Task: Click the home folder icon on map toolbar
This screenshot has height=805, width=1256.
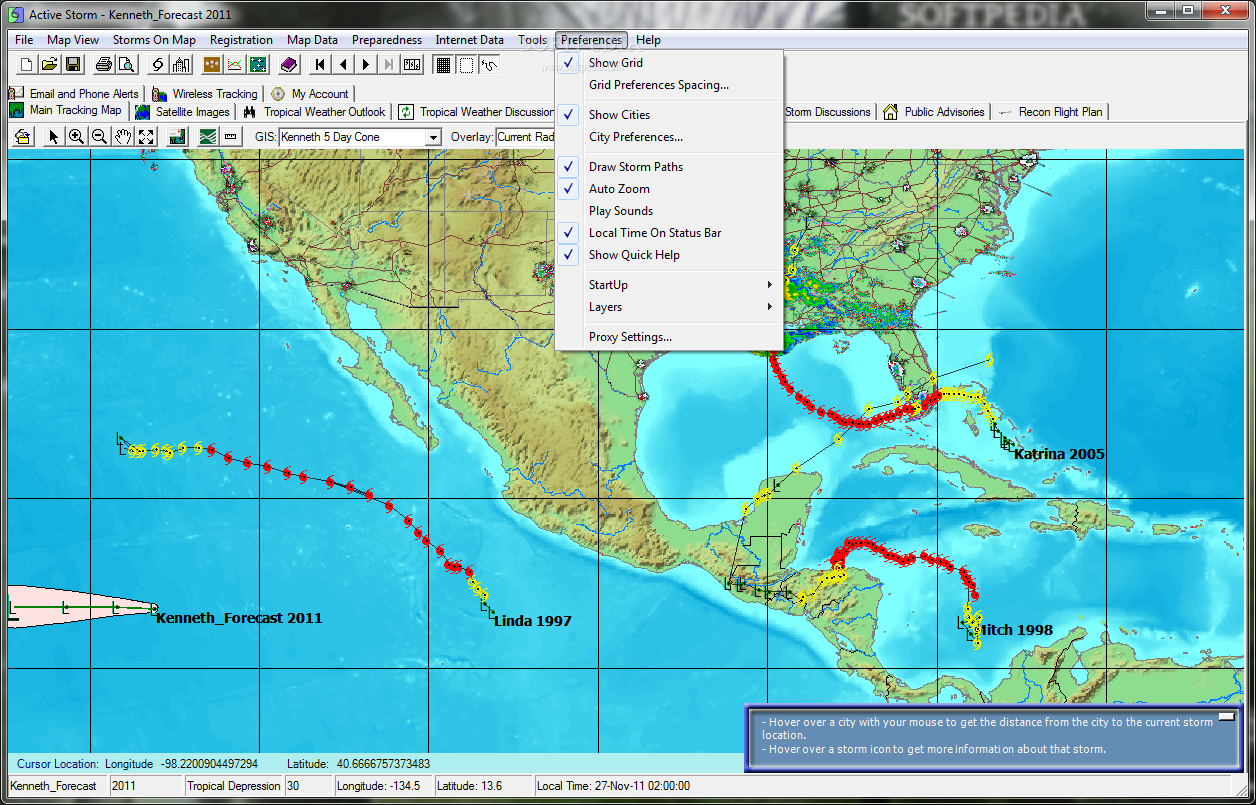Action: 22,137
